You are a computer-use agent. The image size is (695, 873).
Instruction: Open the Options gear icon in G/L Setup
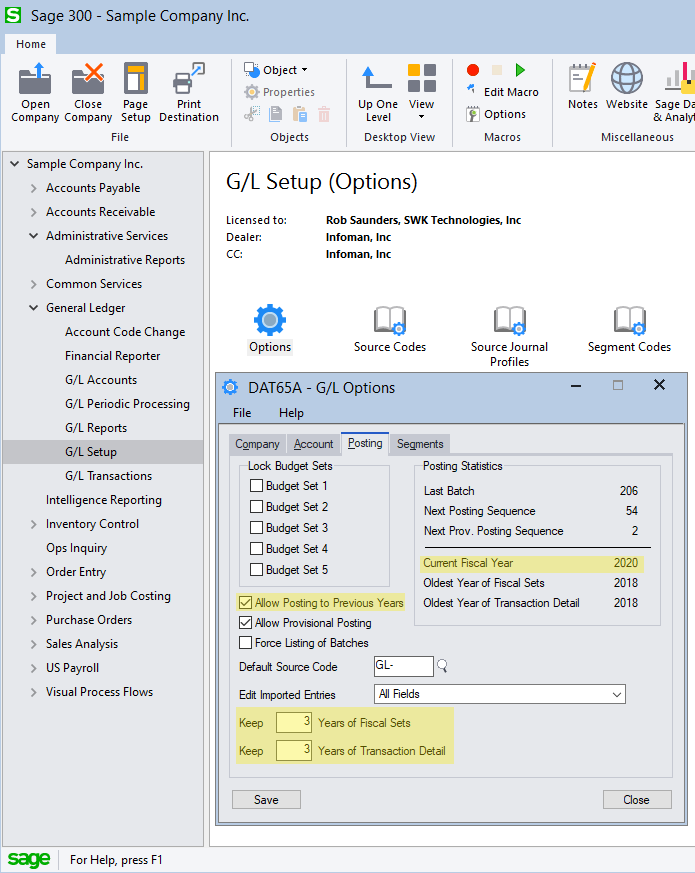coord(270,320)
